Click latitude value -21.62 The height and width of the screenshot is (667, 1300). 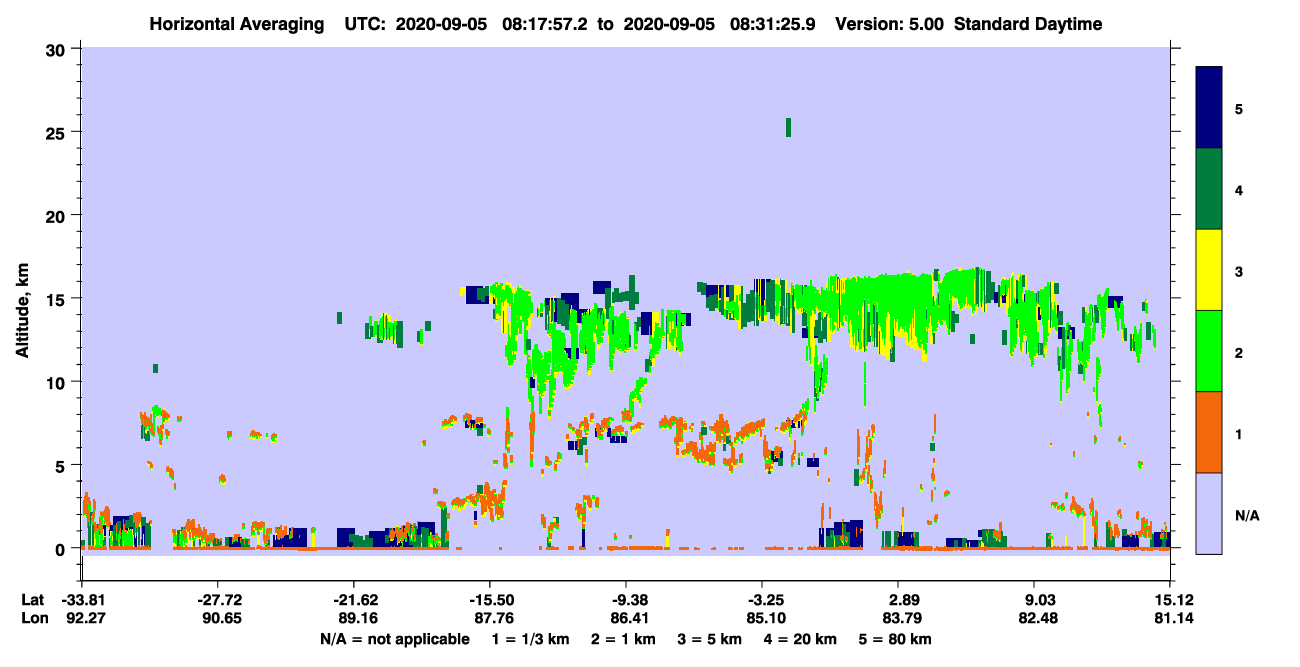[353, 600]
